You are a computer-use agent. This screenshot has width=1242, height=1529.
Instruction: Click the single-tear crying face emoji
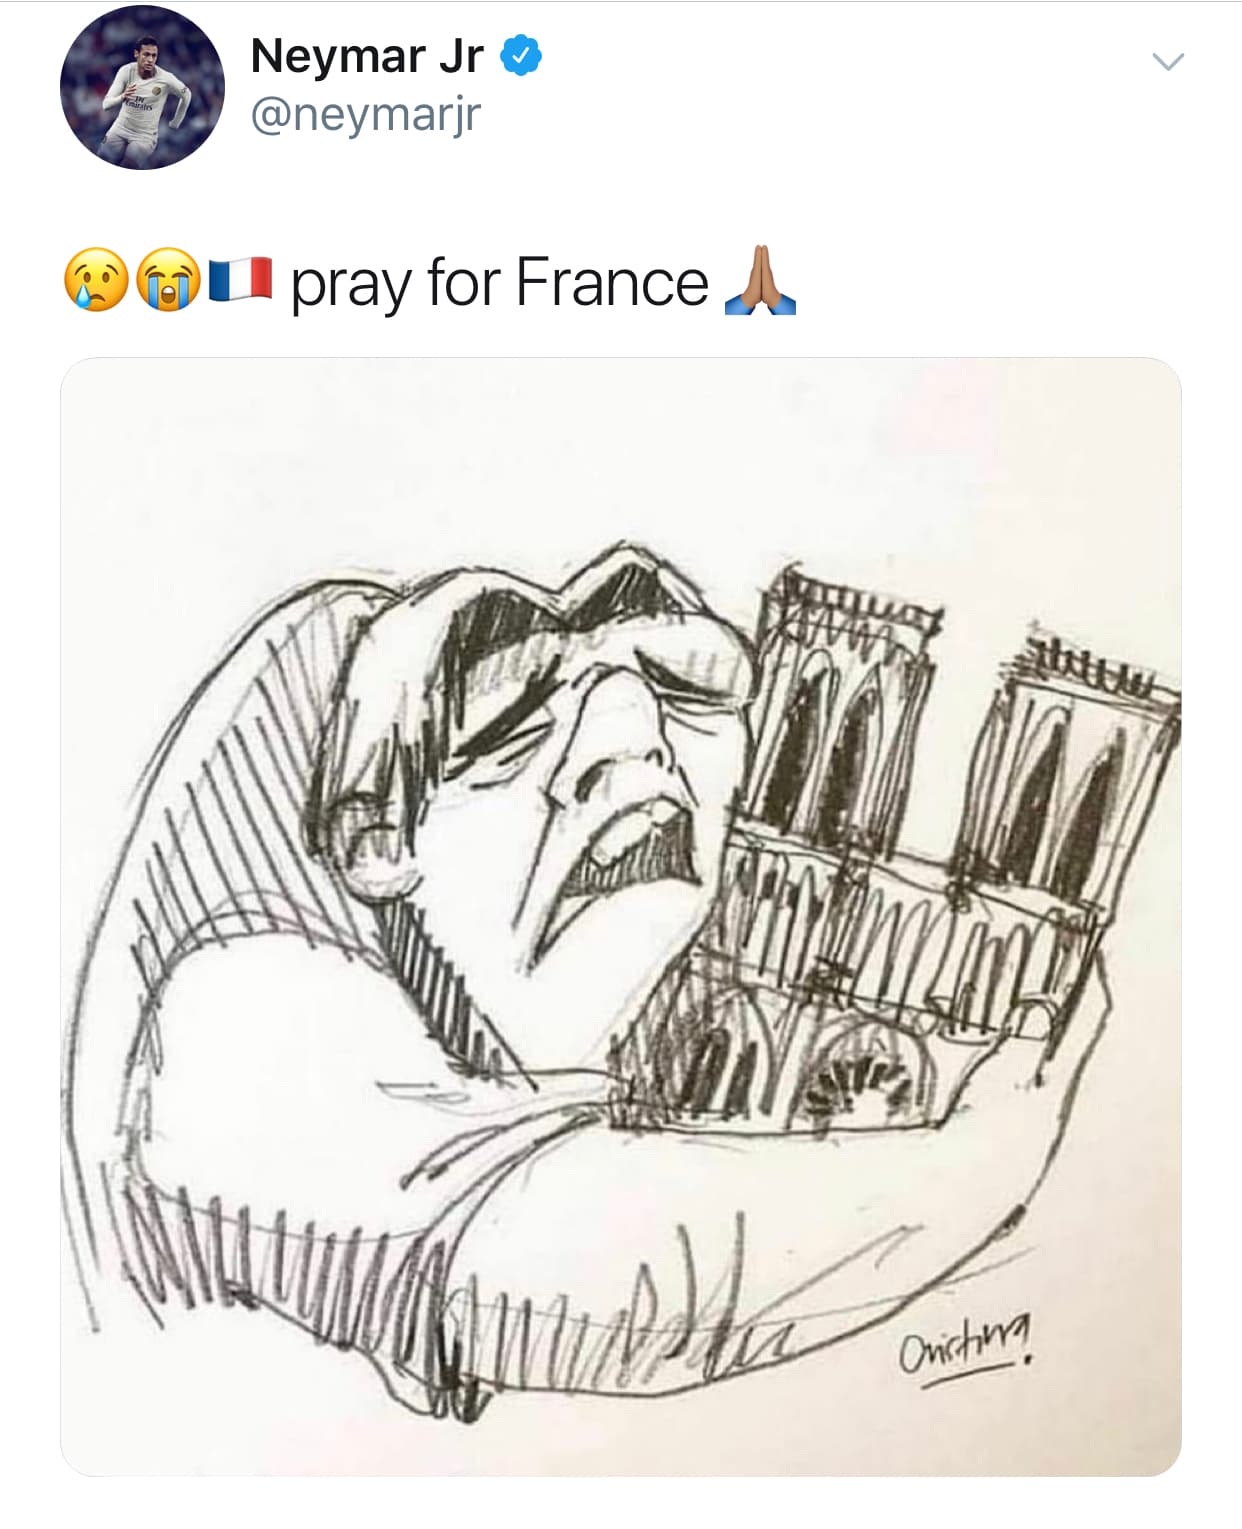[x=96, y=281]
